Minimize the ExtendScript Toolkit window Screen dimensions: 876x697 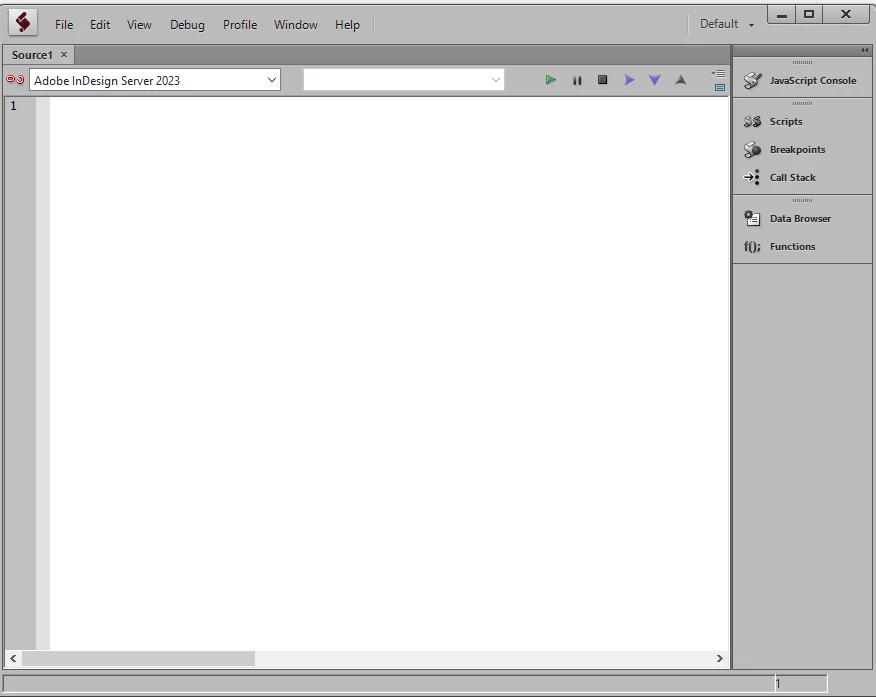click(x=782, y=15)
